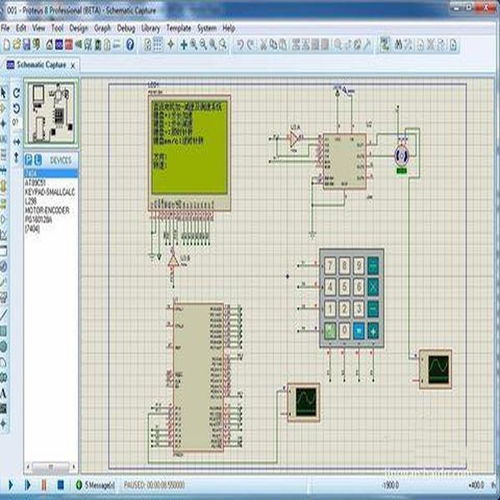Screen dimensions: 500x500
Task: Click the L library button beside DEVICES
Action: 38,160
